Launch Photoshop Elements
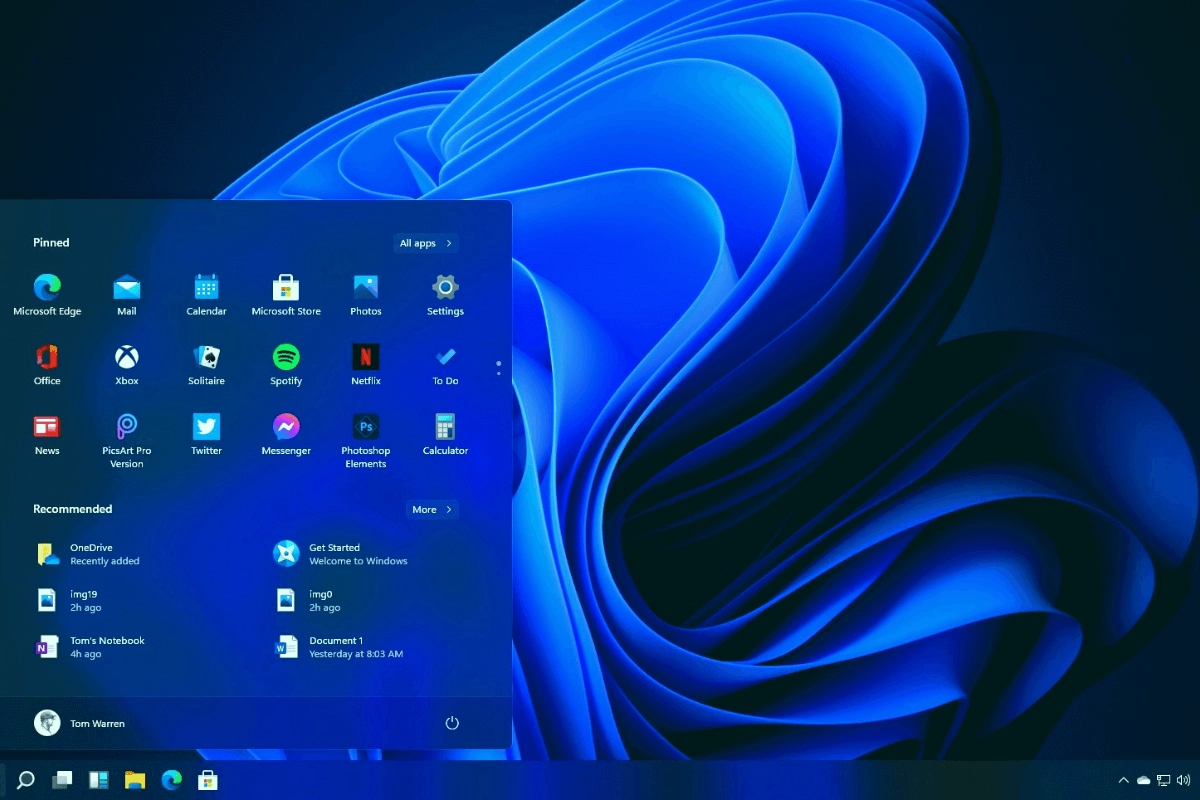 pos(366,427)
